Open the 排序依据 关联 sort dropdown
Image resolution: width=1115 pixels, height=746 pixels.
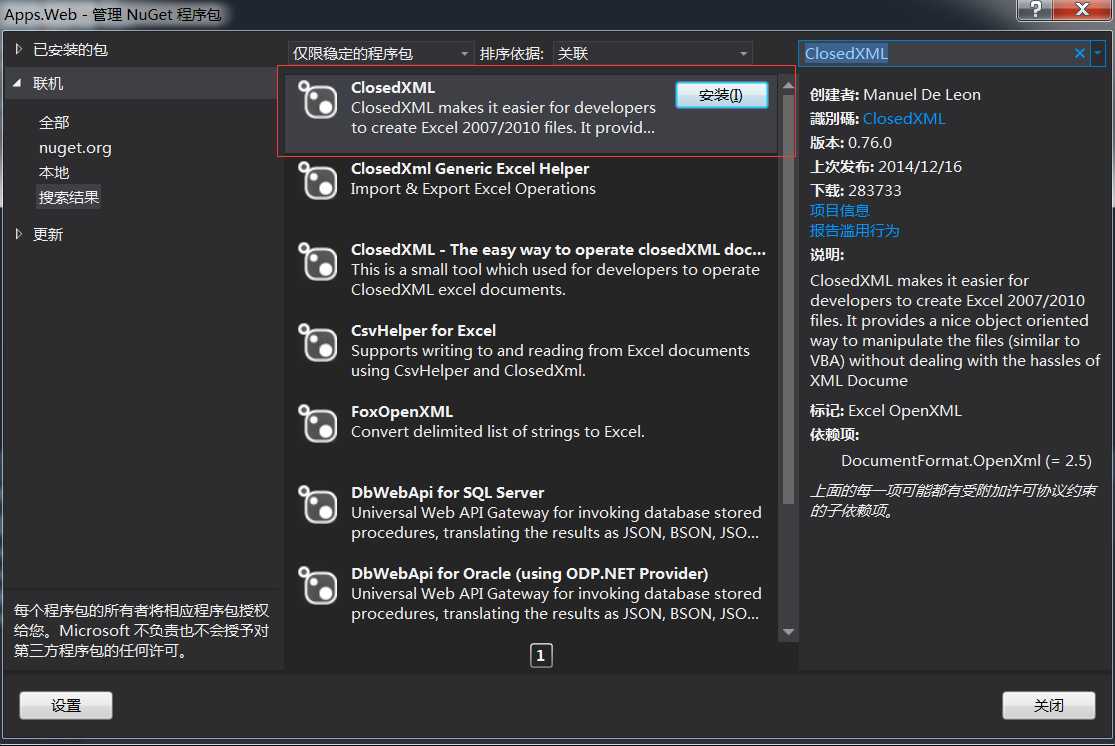652,53
